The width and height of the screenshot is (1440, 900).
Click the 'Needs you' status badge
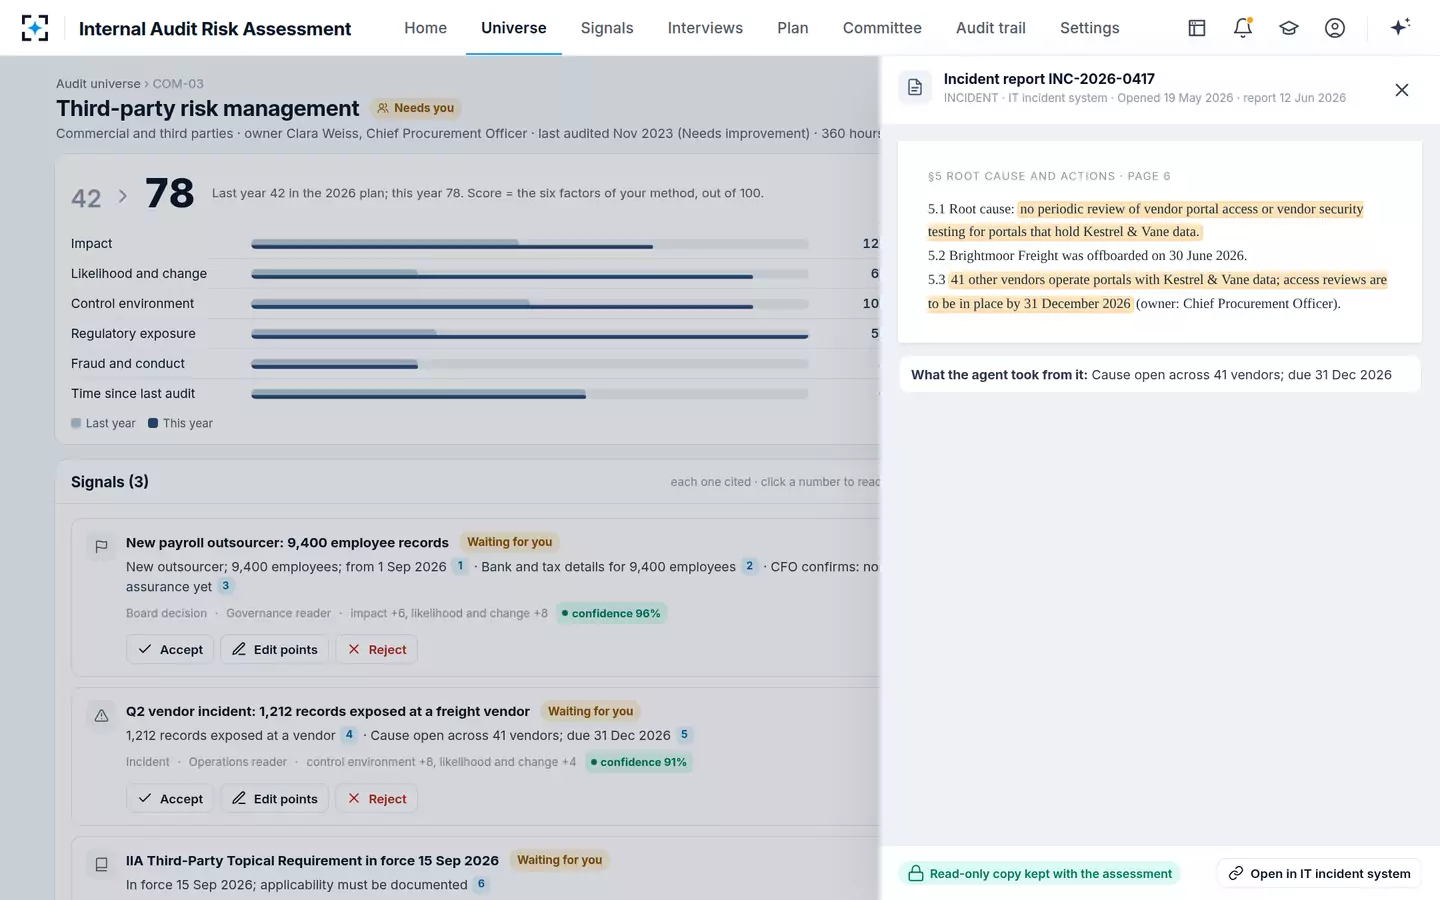coord(415,108)
